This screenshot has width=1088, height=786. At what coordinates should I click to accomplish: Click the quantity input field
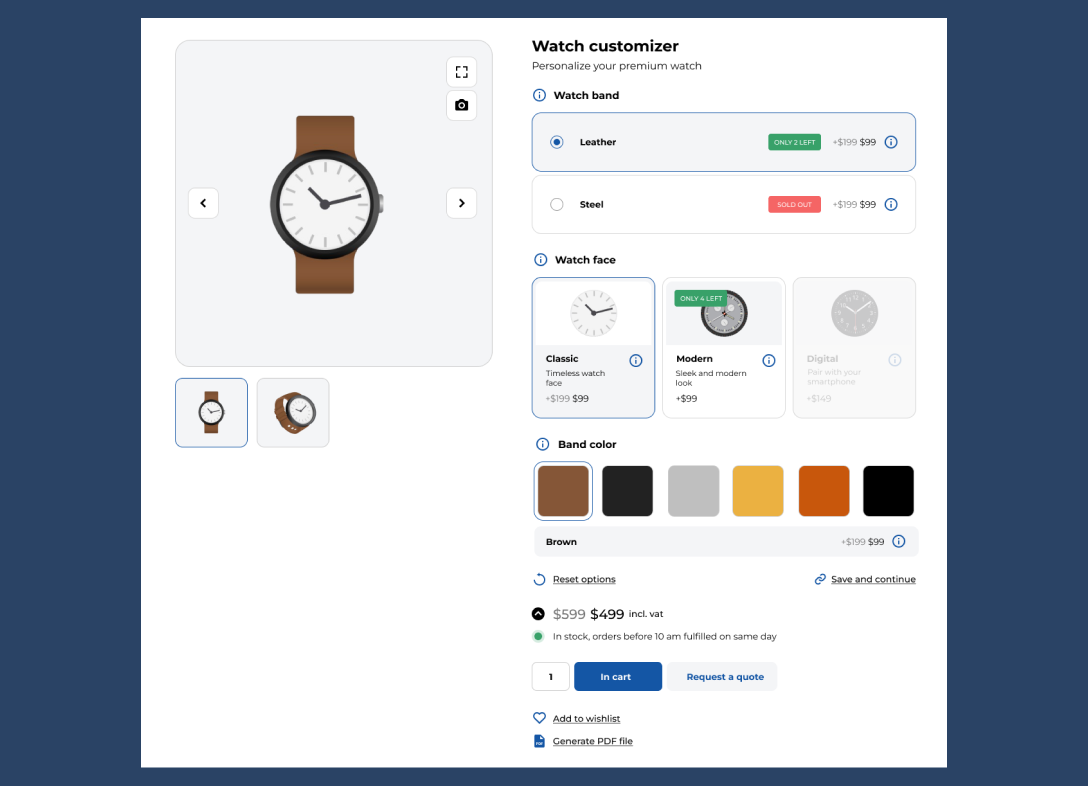pos(550,677)
